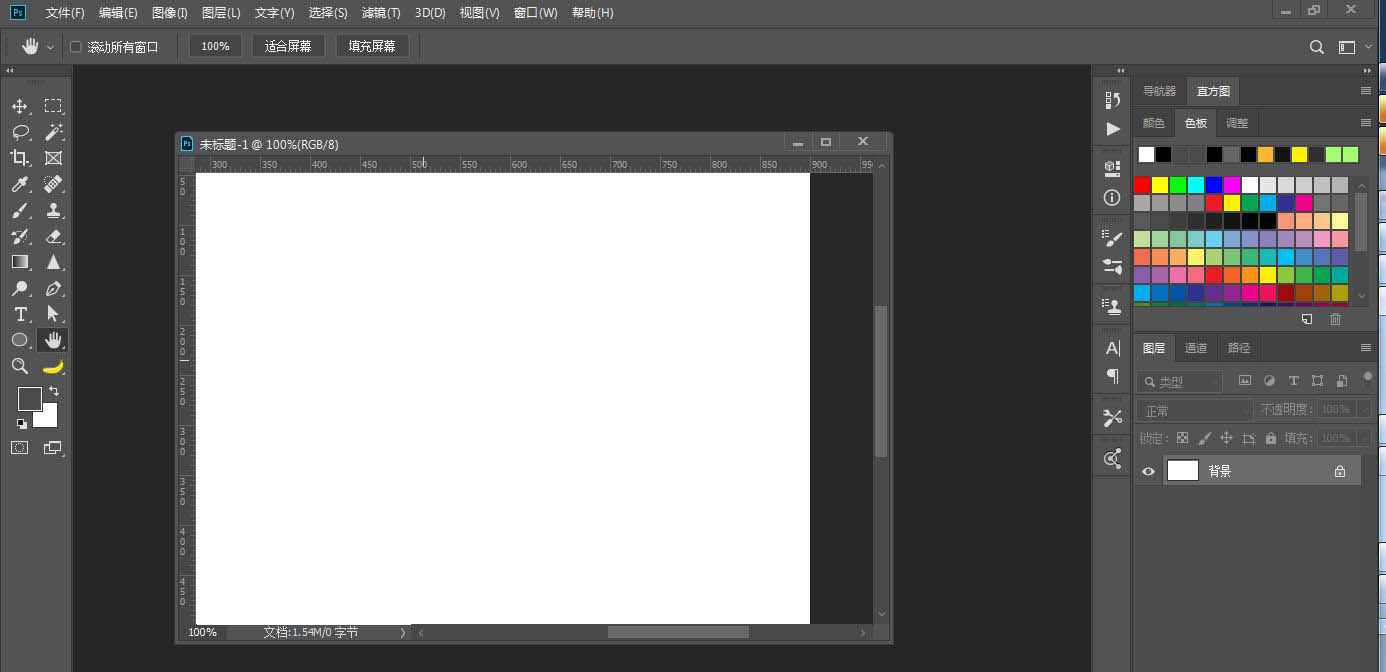Select the Dodge tool

click(x=20, y=288)
